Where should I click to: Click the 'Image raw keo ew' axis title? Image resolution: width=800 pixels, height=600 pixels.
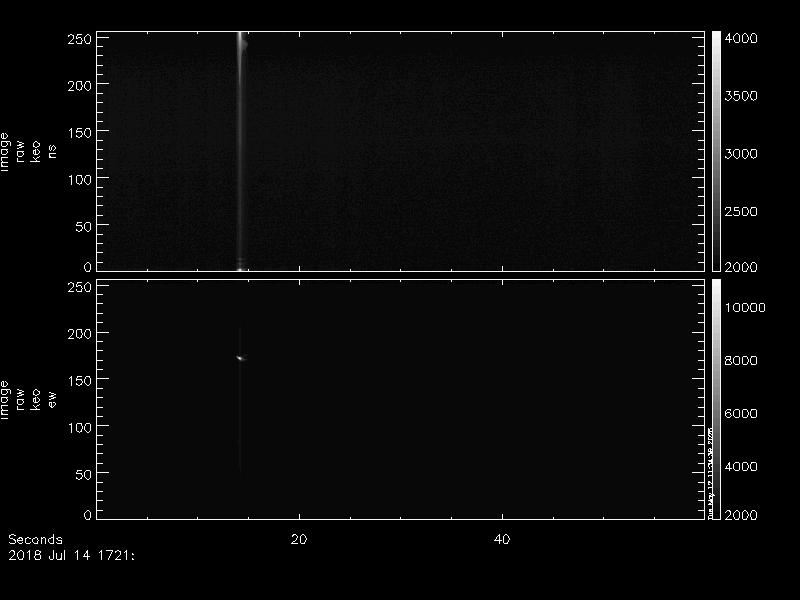[x=28, y=399]
